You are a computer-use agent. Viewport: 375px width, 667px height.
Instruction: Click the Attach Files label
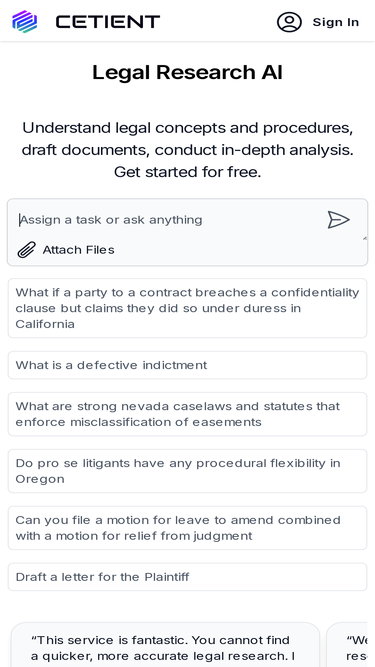[x=78, y=250]
